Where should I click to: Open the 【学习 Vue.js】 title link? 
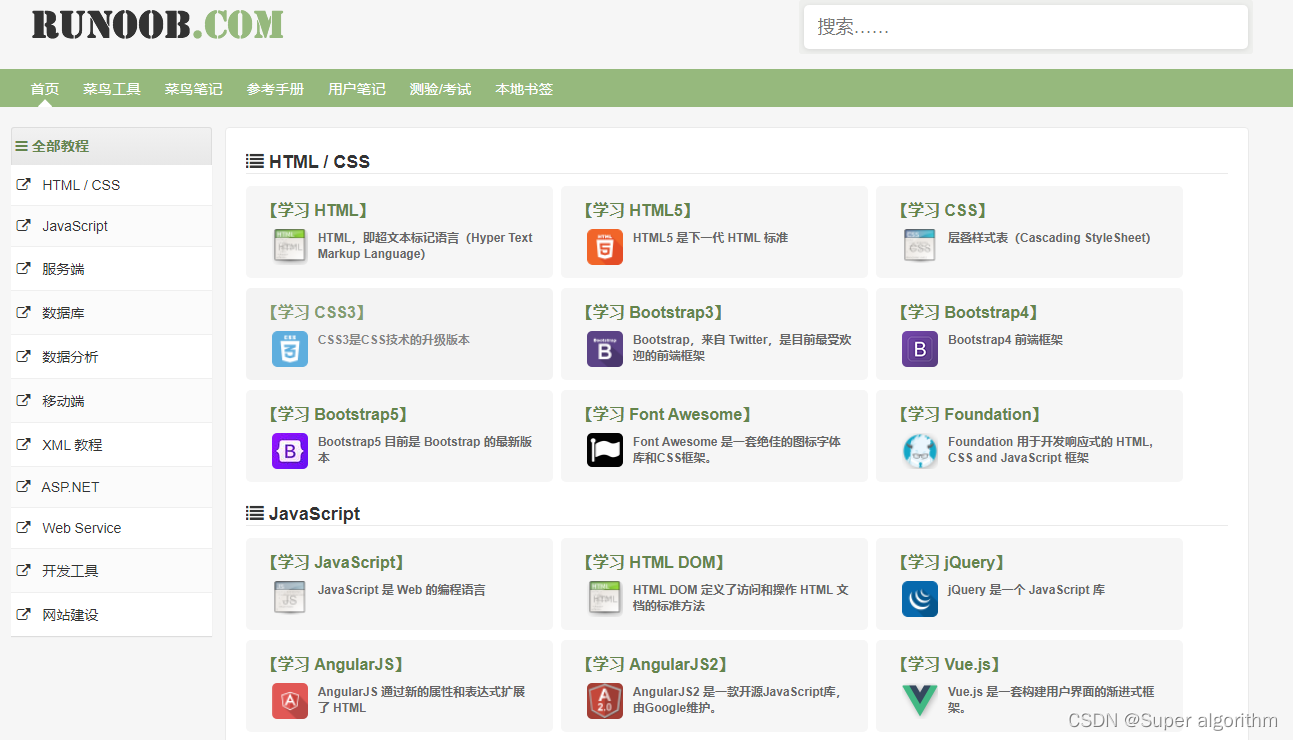pos(950,664)
